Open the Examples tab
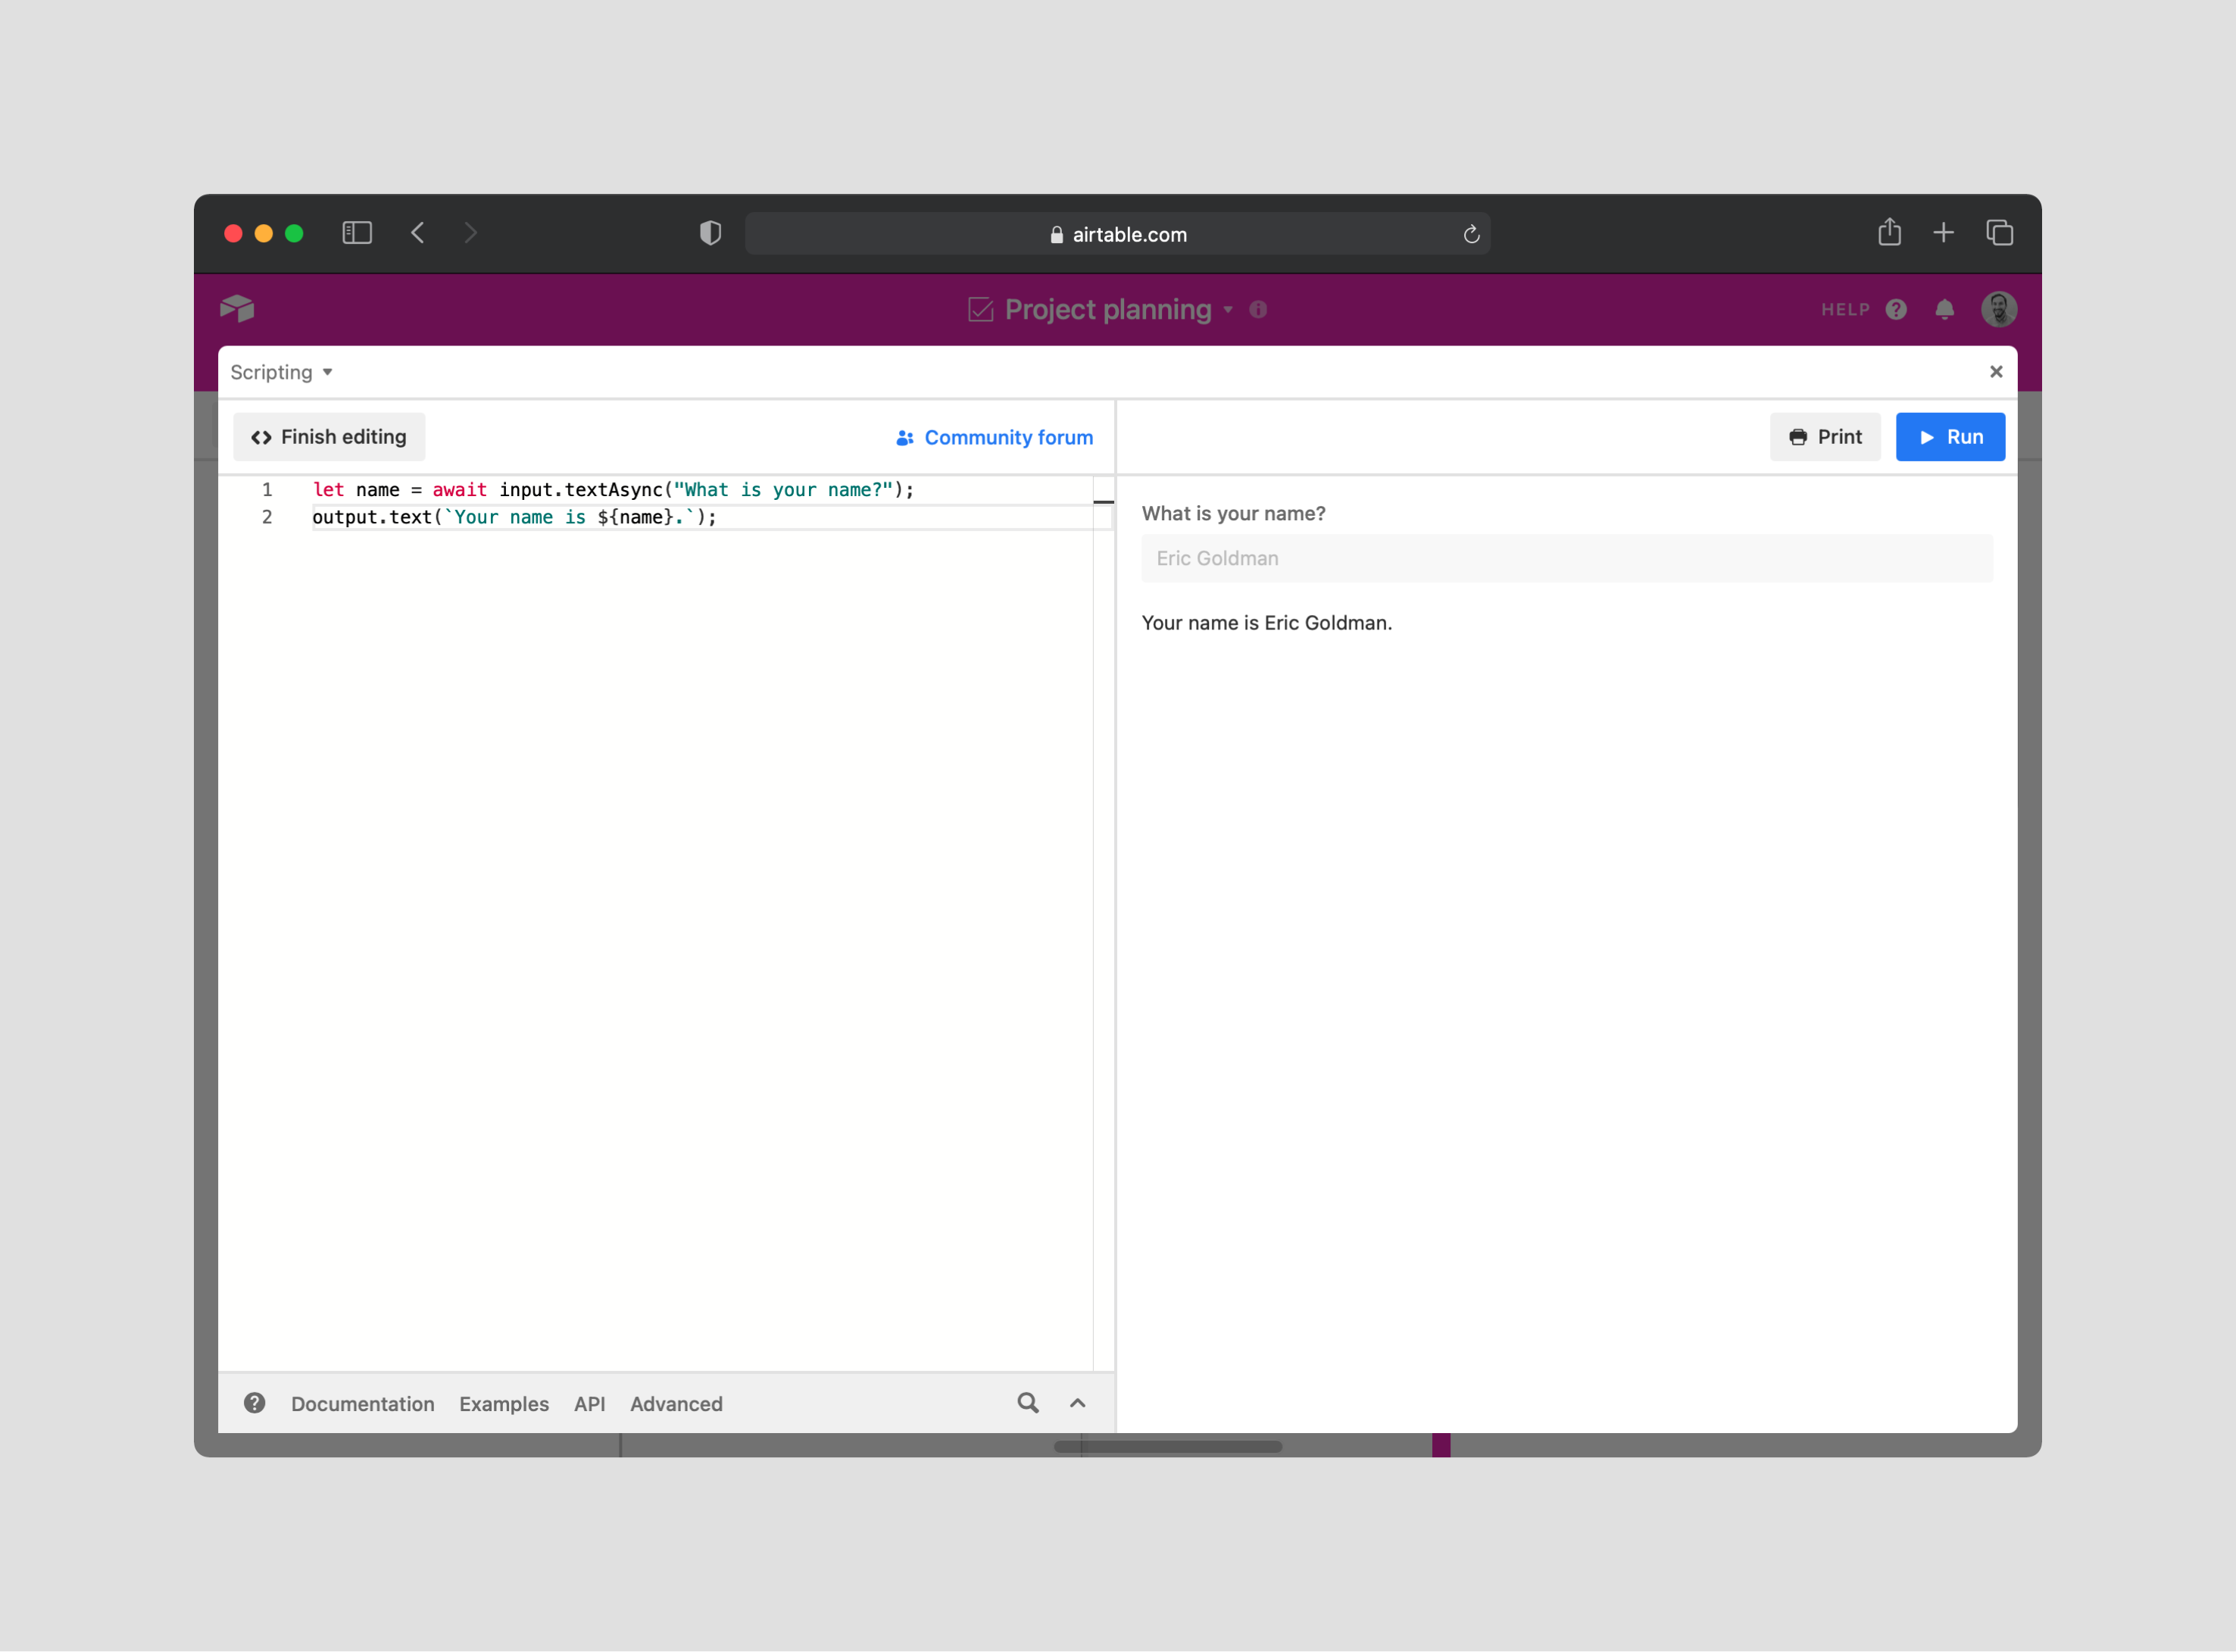Screen dimensions: 2236x1652 504,1404
